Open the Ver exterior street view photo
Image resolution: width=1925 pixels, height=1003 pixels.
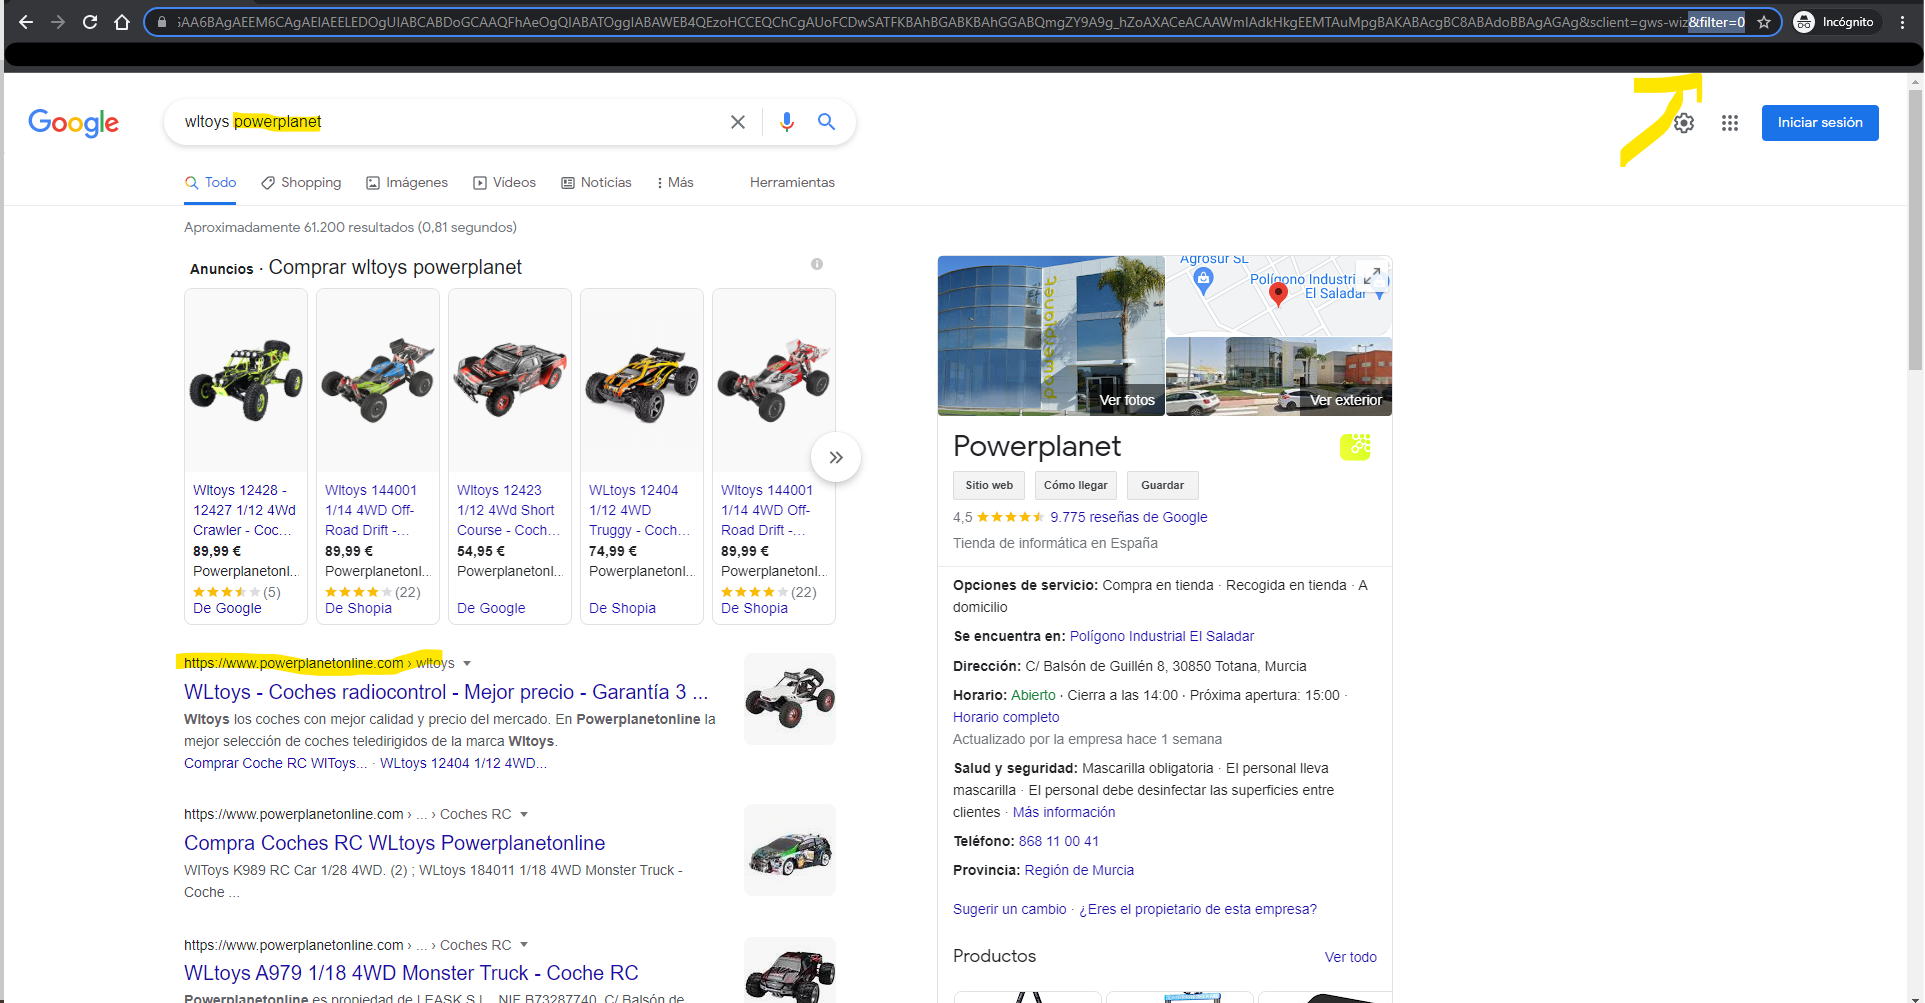pos(1279,376)
